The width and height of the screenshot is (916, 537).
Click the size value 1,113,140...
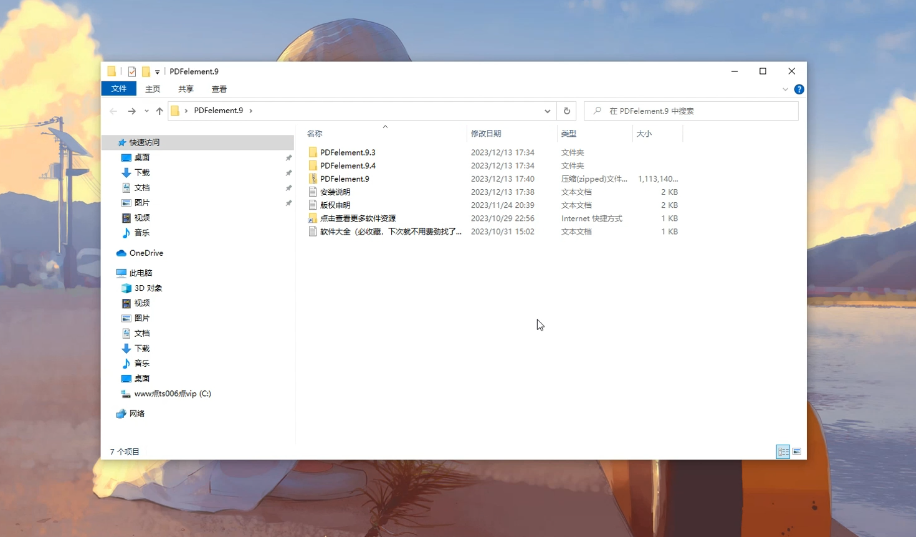(x=658, y=179)
